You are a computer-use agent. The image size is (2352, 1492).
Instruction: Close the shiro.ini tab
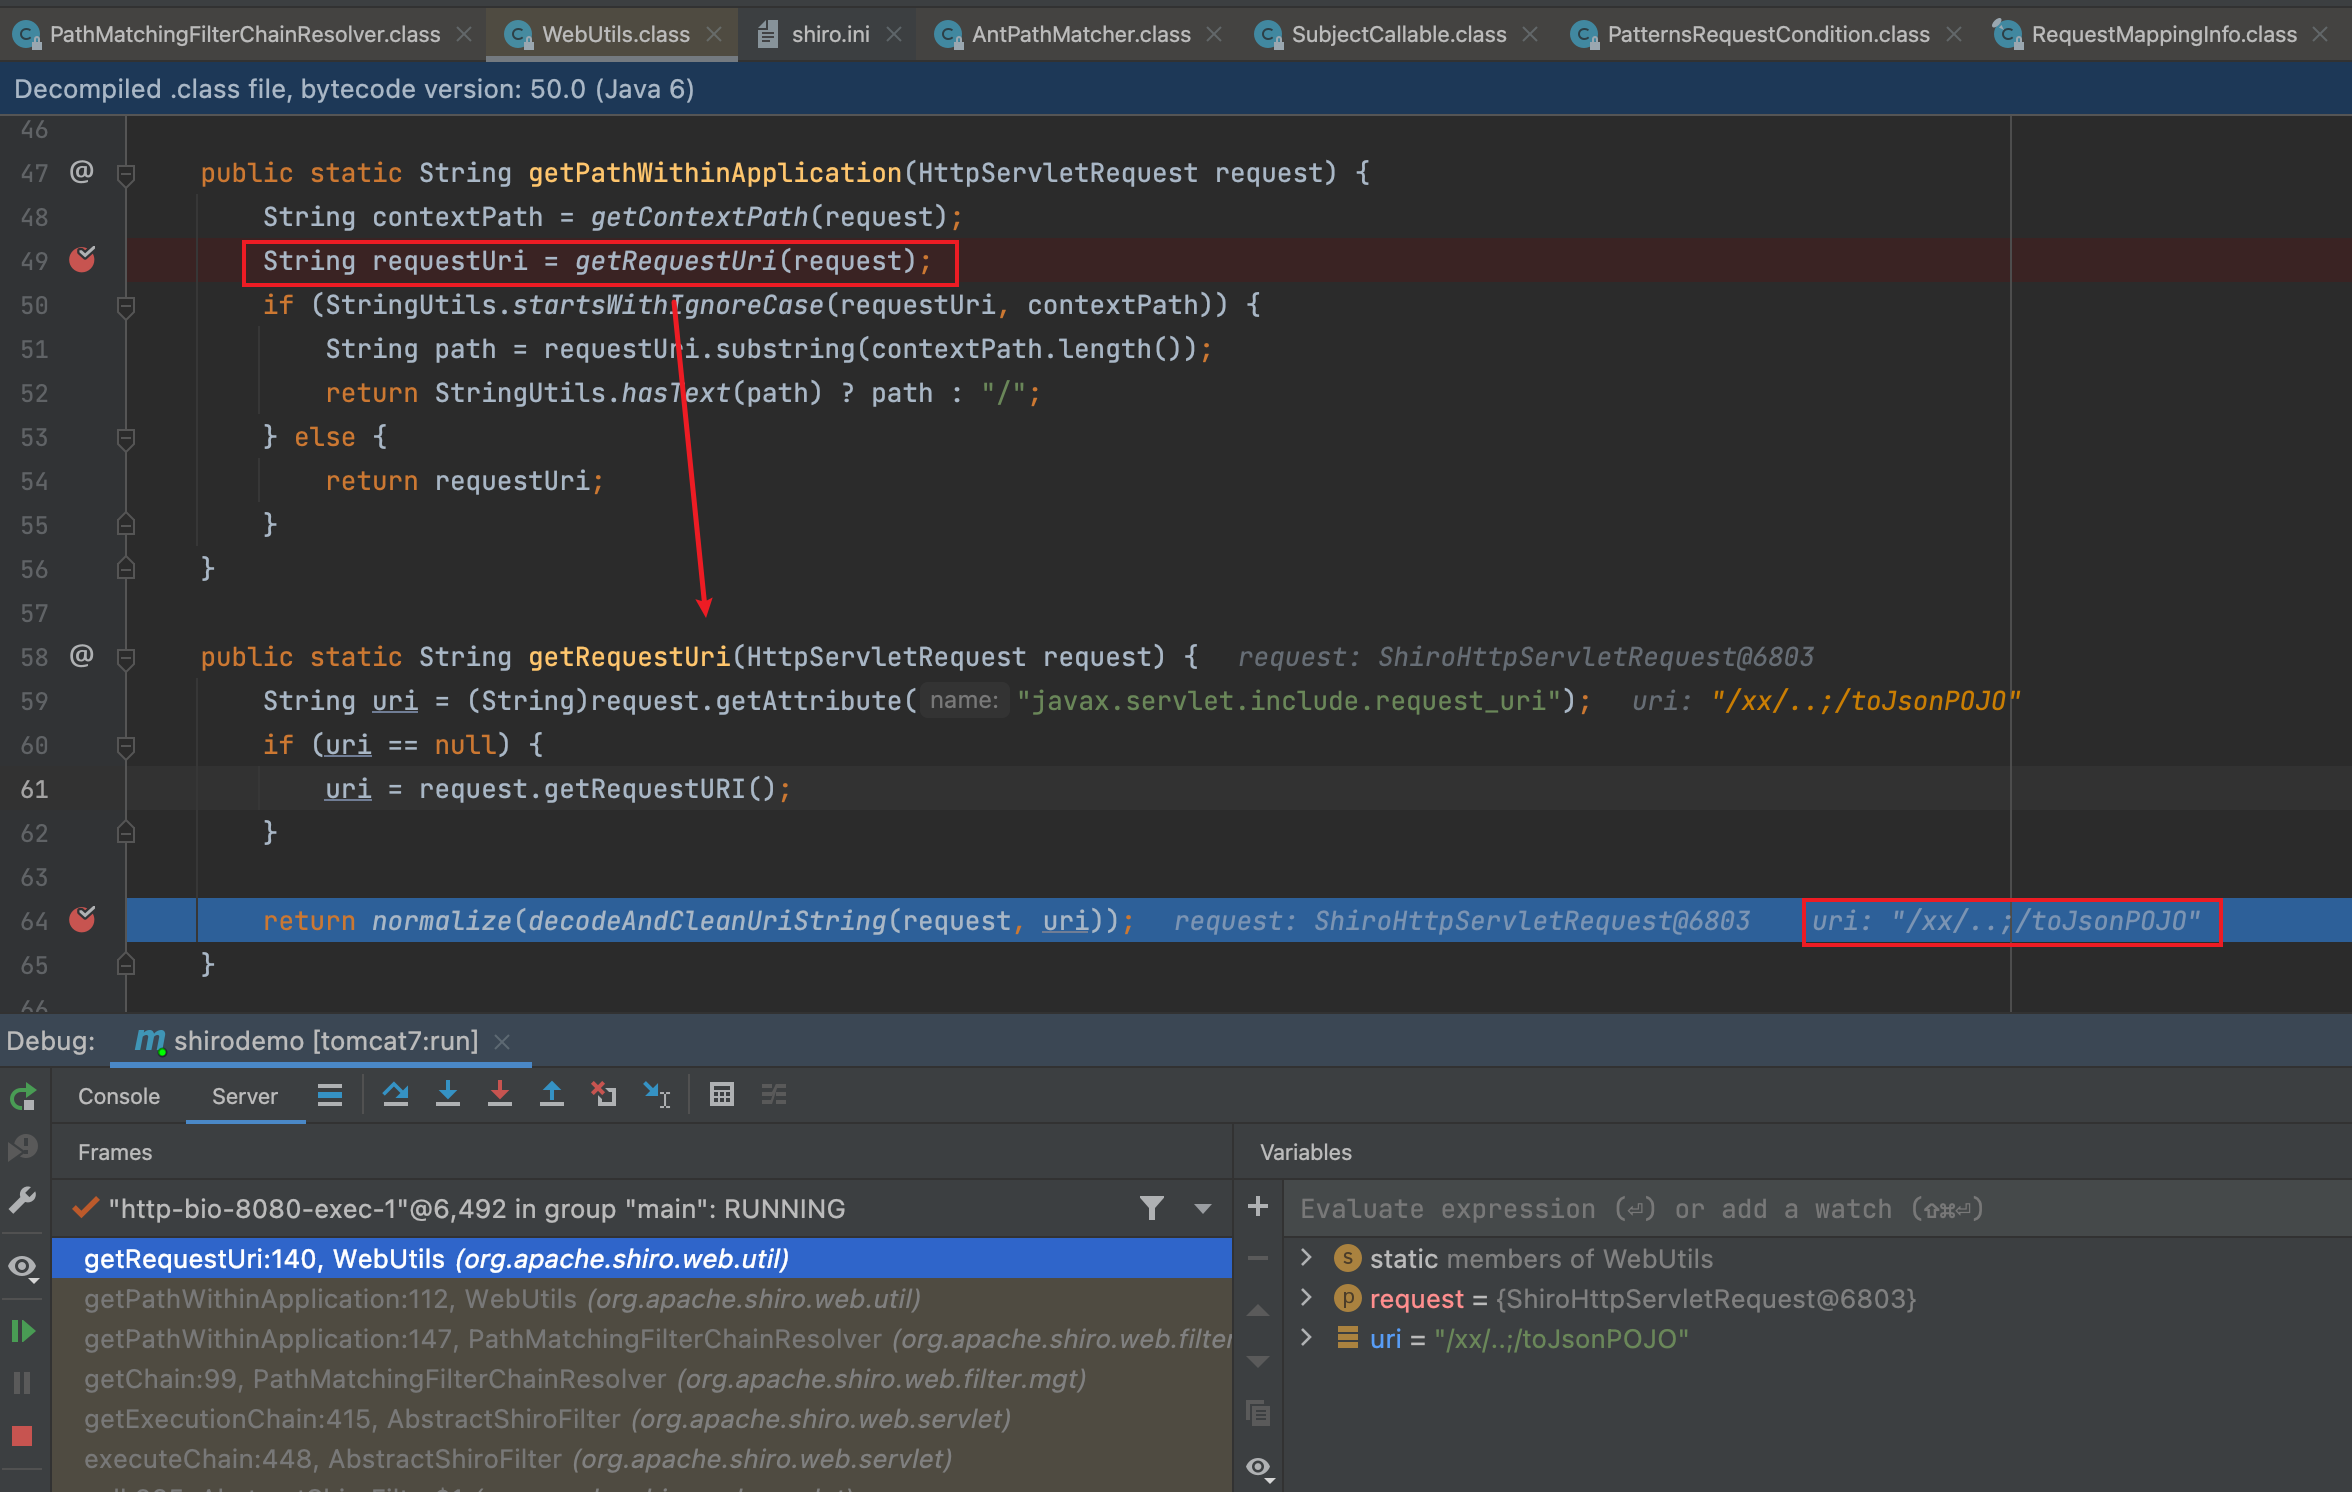point(894,34)
